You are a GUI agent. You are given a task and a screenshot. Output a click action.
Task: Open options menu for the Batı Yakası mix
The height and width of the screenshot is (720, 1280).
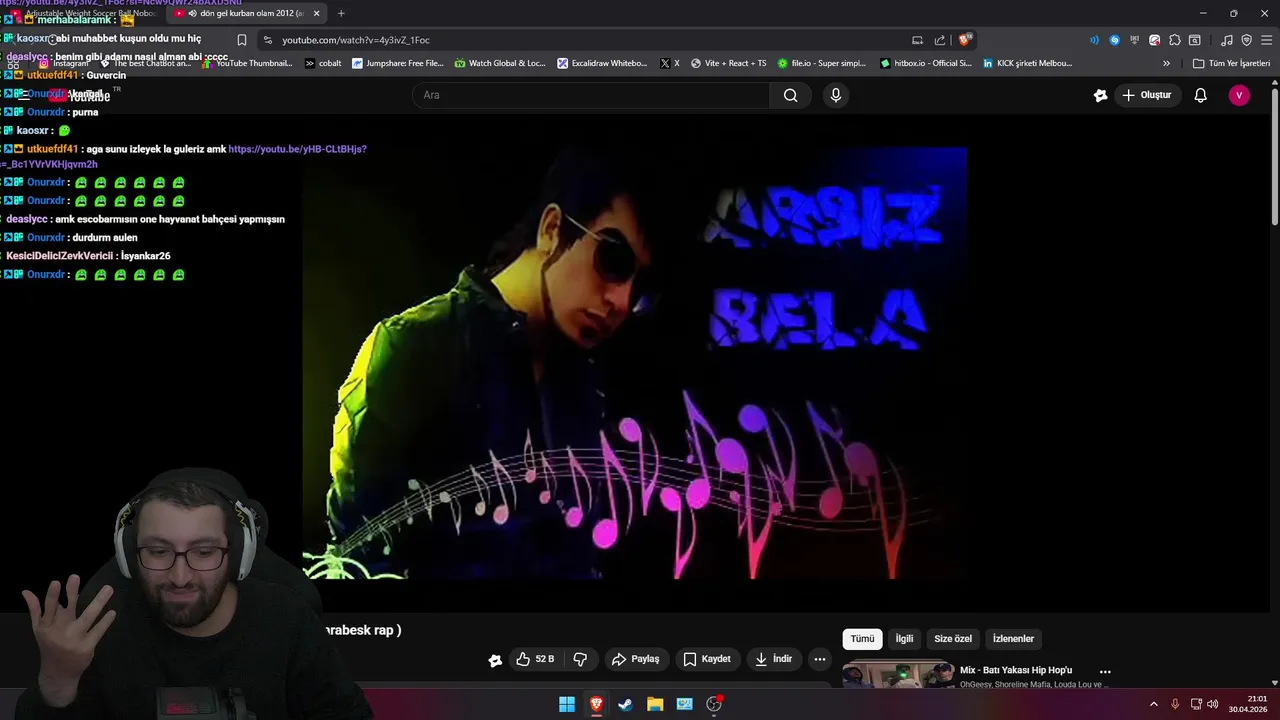click(x=1105, y=672)
